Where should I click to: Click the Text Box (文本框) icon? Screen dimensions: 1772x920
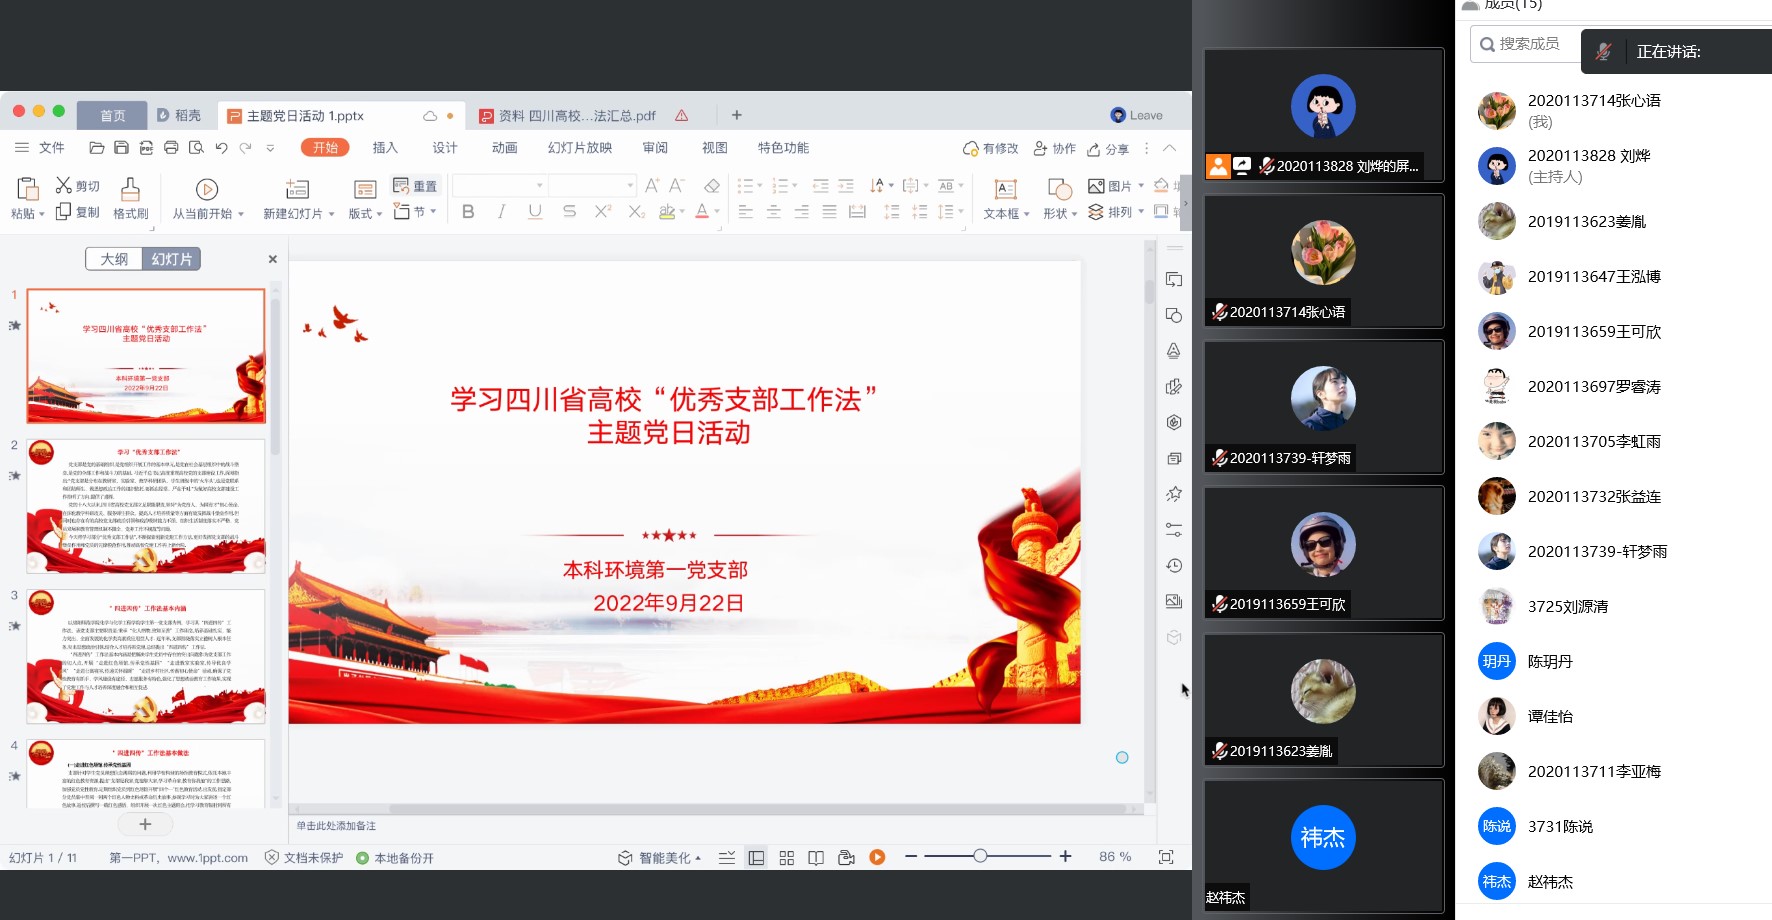(1005, 189)
